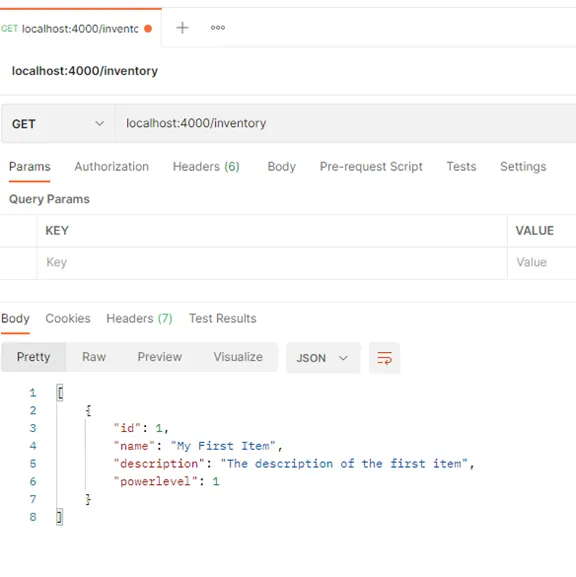This screenshot has width=576, height=577.
Task: Click the KEY column header
Action: (57, 231)
